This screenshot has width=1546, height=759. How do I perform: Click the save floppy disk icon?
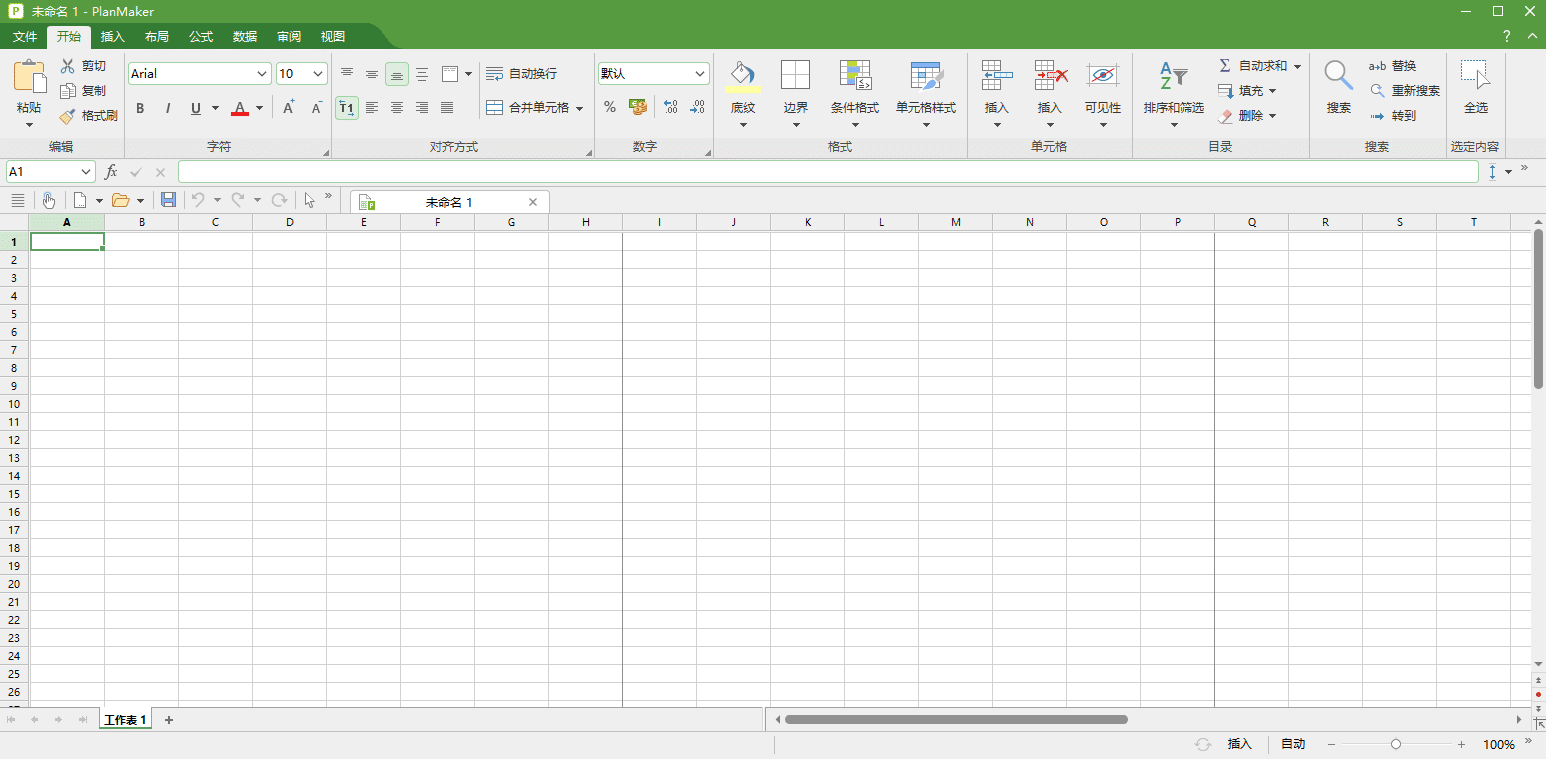168,200
